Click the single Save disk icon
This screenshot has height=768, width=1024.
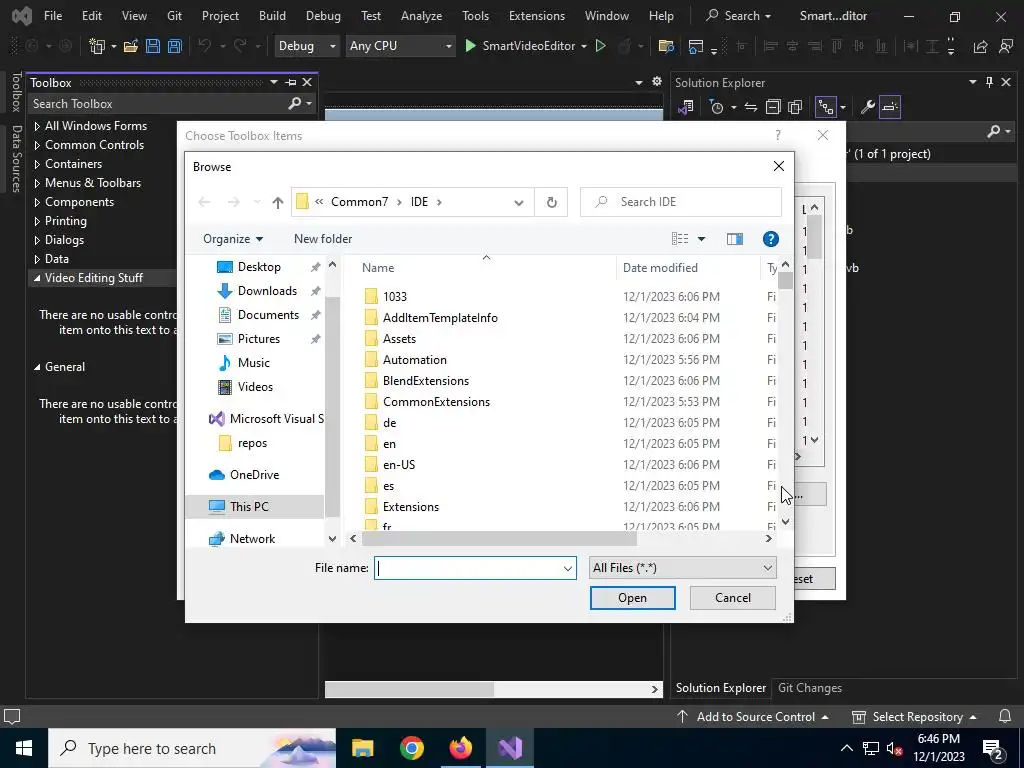pos(153,46)
